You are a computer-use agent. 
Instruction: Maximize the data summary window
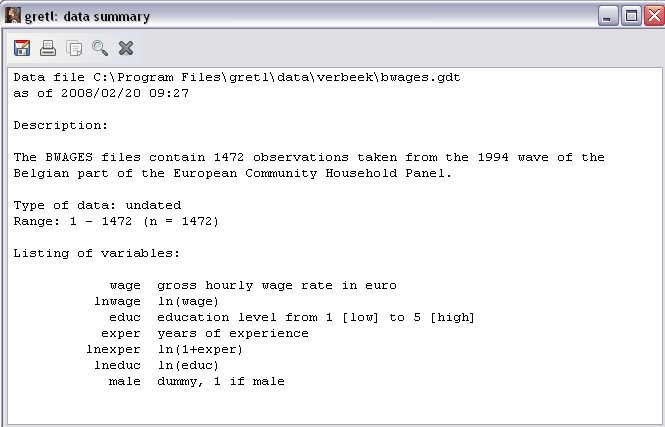pyautogui.click(x=631, y=16)
